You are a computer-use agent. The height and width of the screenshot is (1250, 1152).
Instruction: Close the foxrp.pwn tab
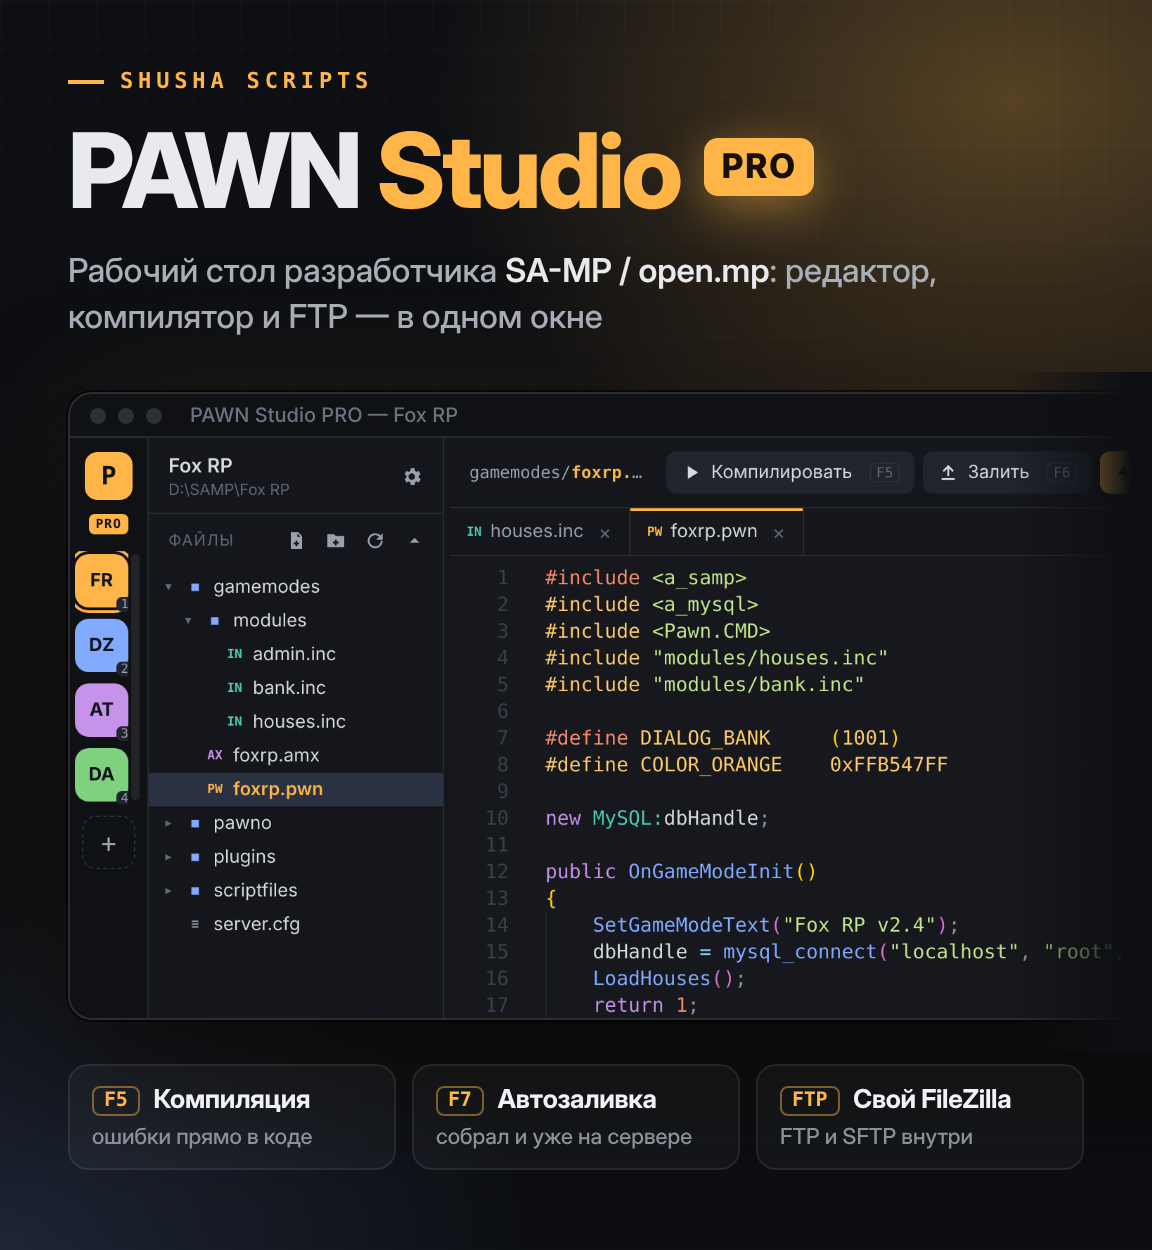pos(779,533)
